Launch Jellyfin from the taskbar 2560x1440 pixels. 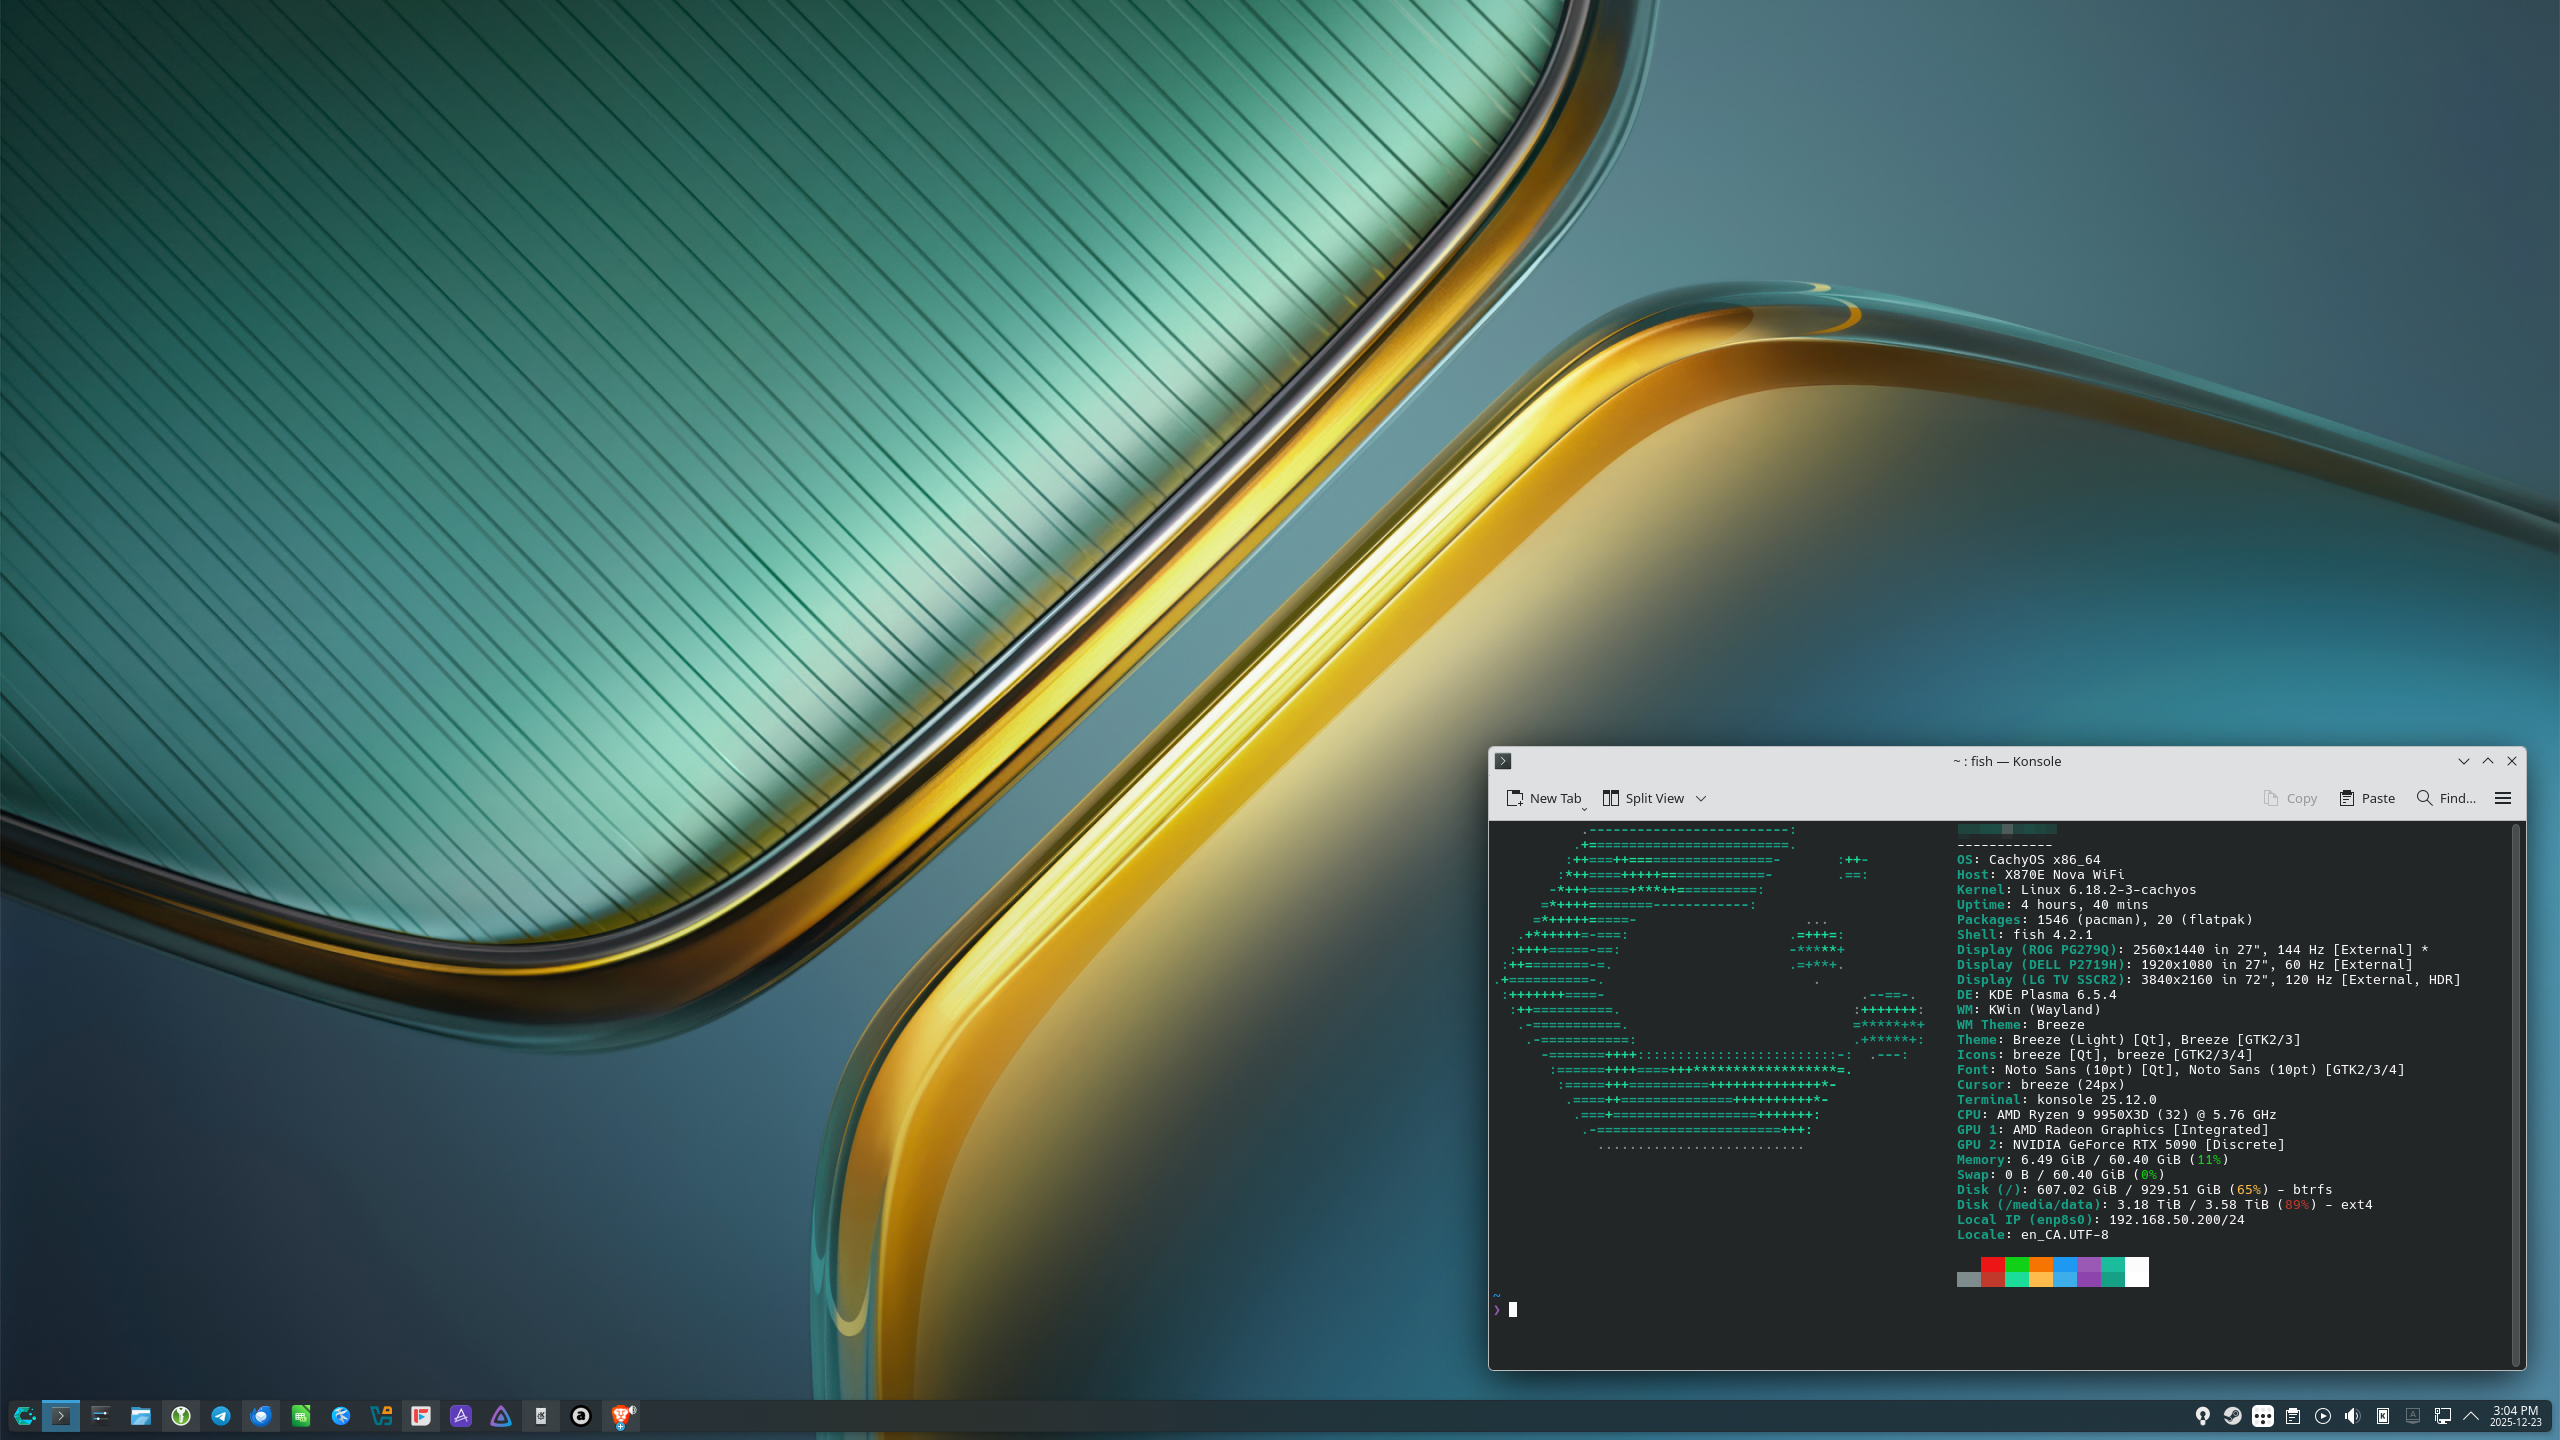coord(501,1416)
